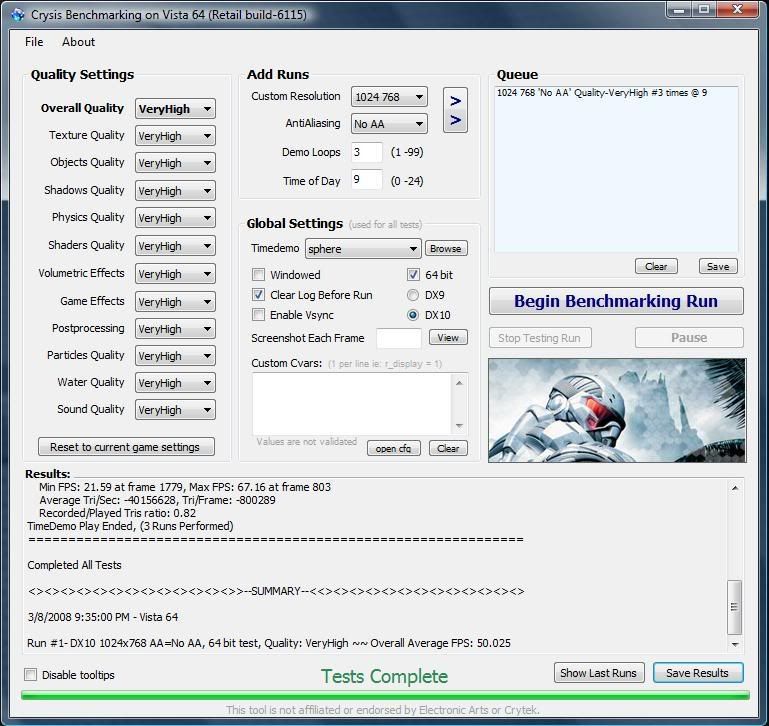Expand the Overall Quality dropdown
Image resolution: width=769 pixels, height=726 pixels.
(175, 109)
